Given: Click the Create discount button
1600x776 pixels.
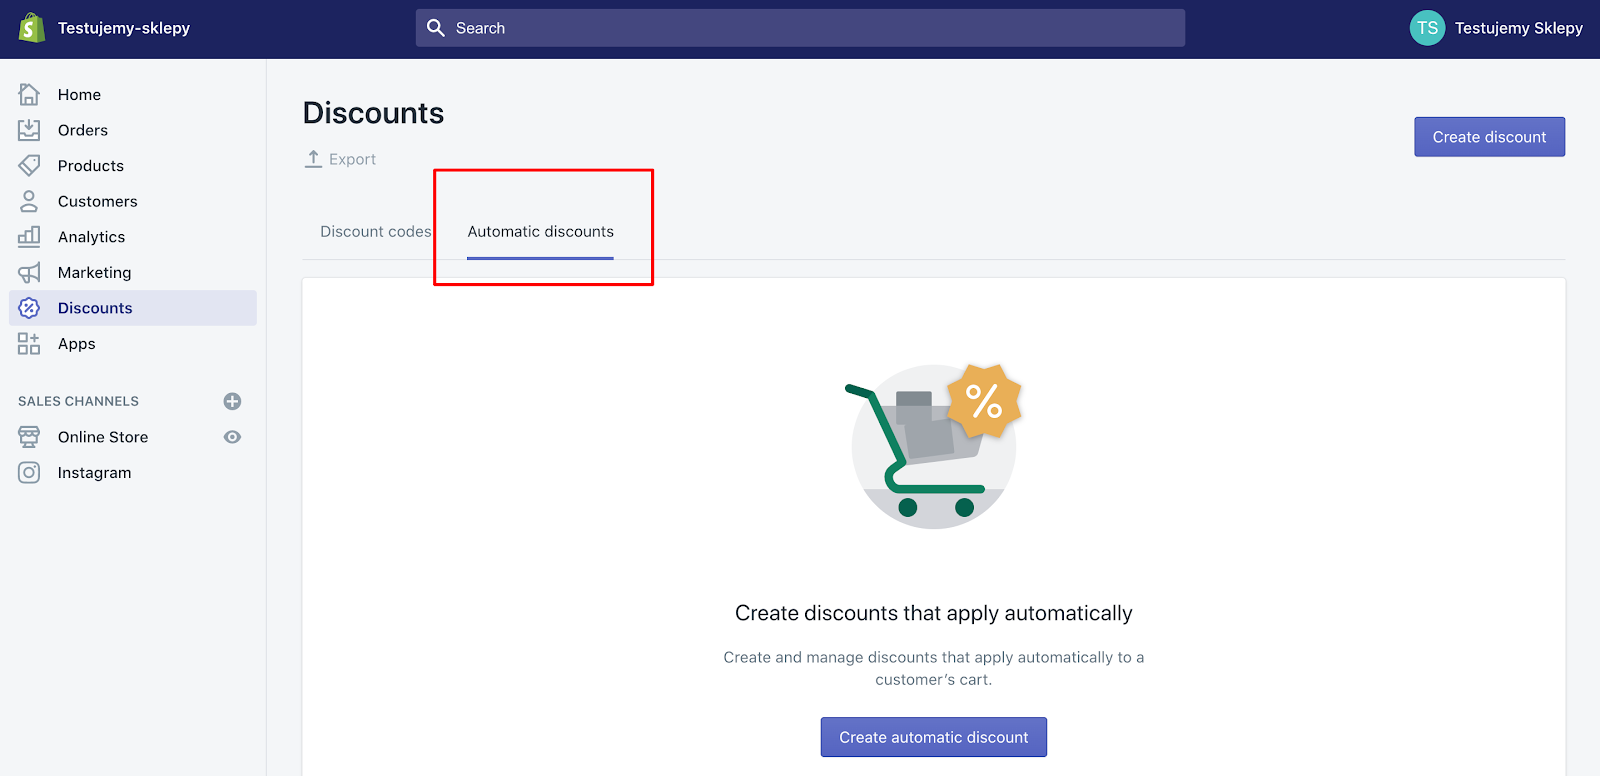Looking at the screenshot, I should (x=1489, y=136).
